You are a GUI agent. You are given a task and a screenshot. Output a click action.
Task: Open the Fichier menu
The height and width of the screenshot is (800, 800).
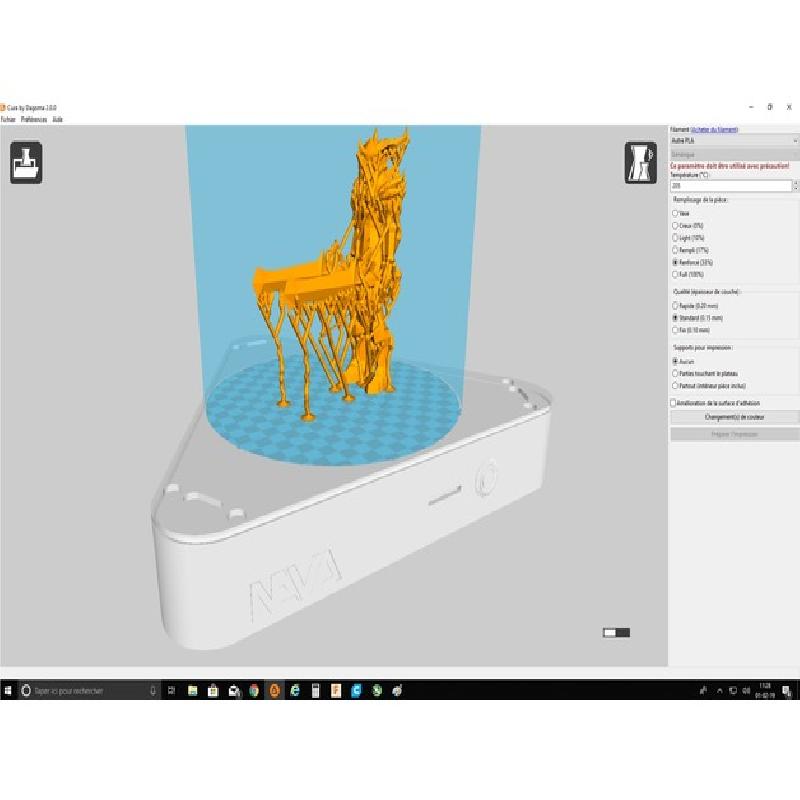tap(9, 119)
